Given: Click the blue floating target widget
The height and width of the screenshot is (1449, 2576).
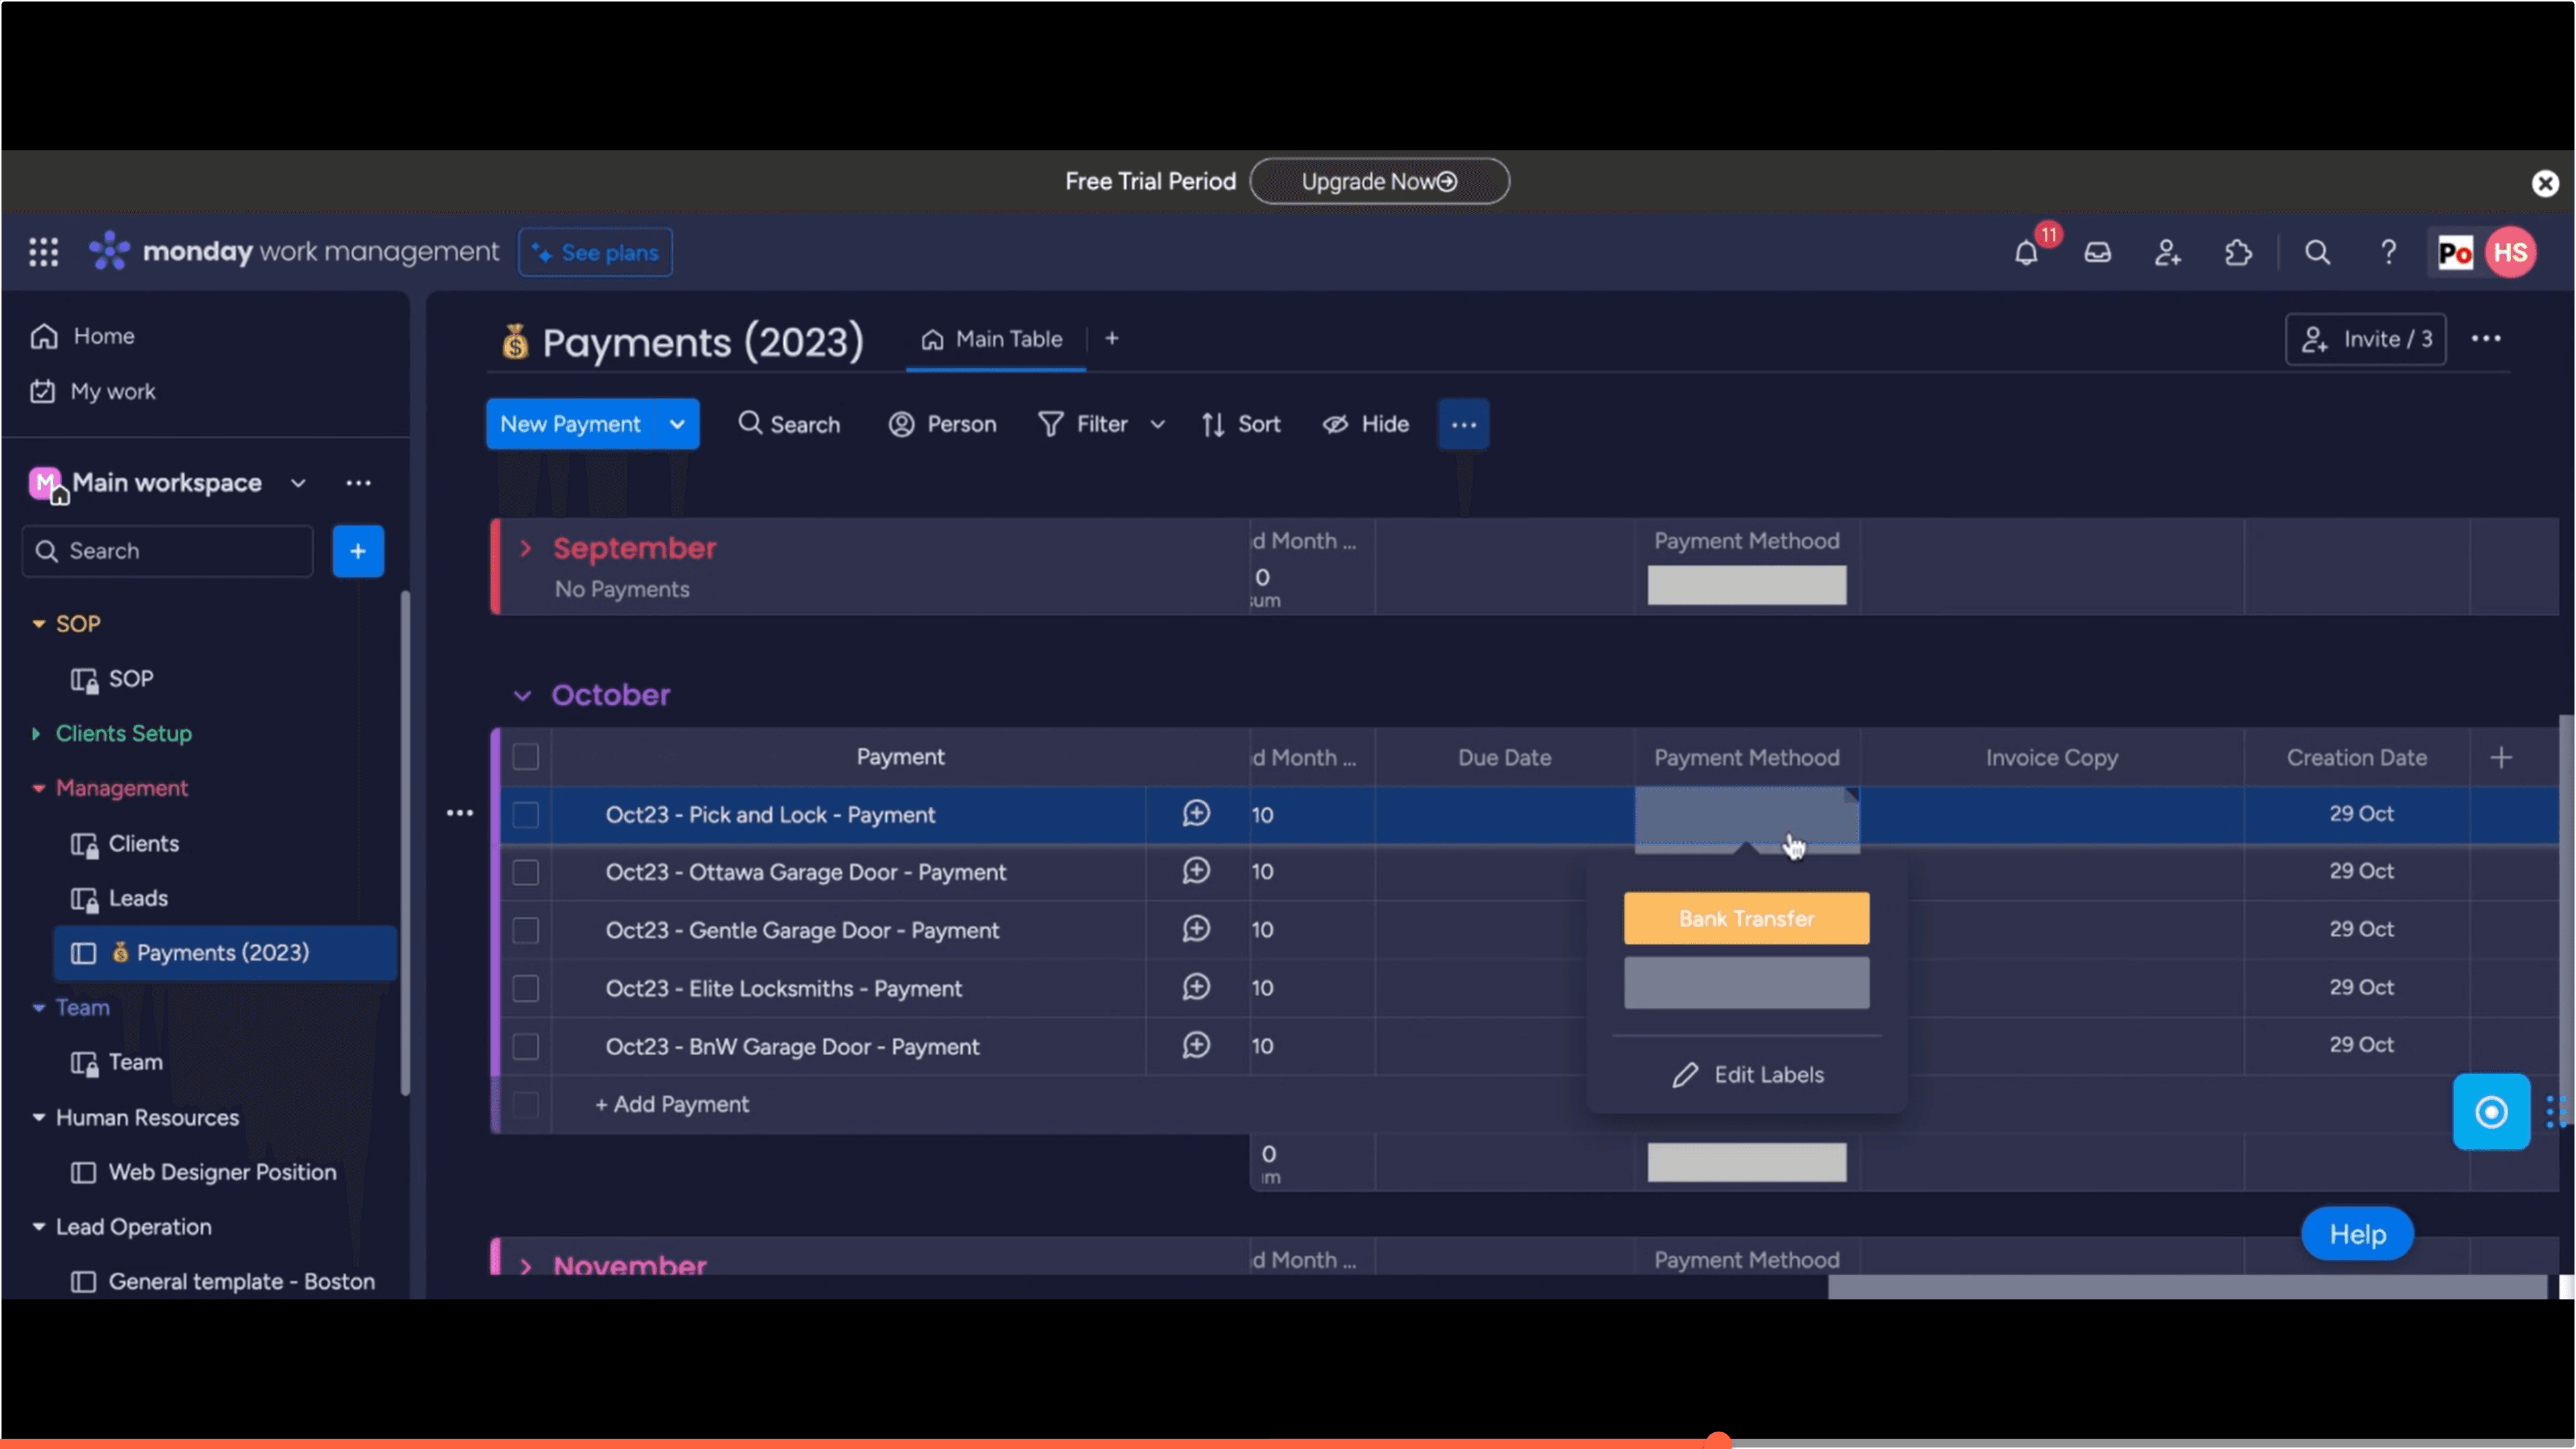Looking at the screenshot, I should [x=2490, y=1112].
